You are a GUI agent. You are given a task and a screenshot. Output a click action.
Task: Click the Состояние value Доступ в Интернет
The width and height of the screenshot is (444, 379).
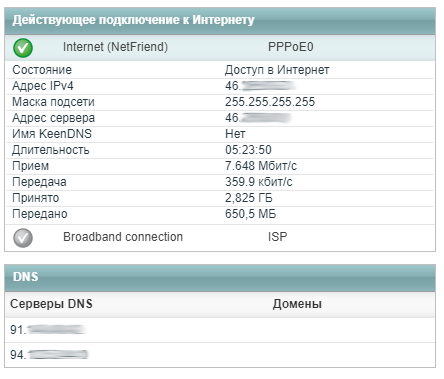277,70
